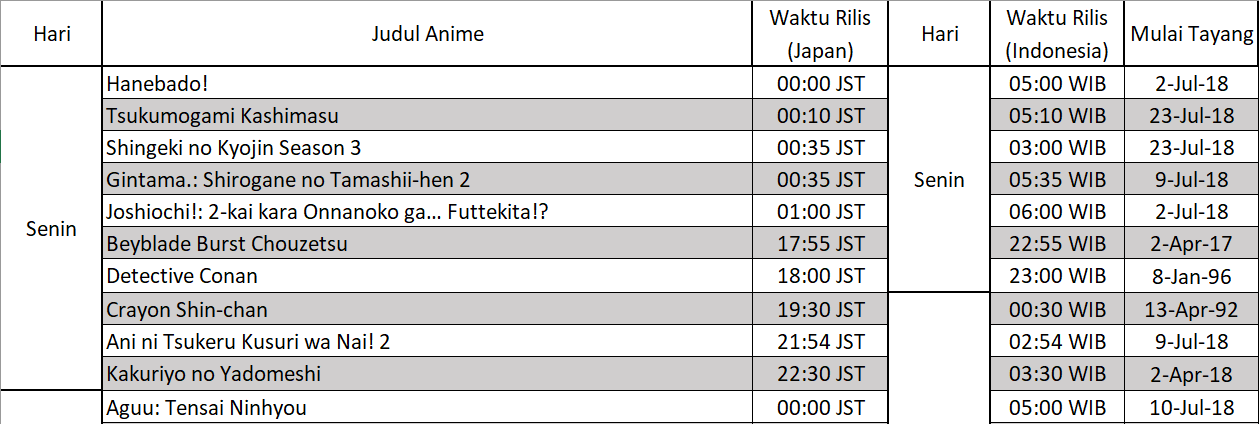The height and width of the screenshot is (424, 1259).
Task: Select the Waktu Rilis (Japan) header cell
Action: 820,34
